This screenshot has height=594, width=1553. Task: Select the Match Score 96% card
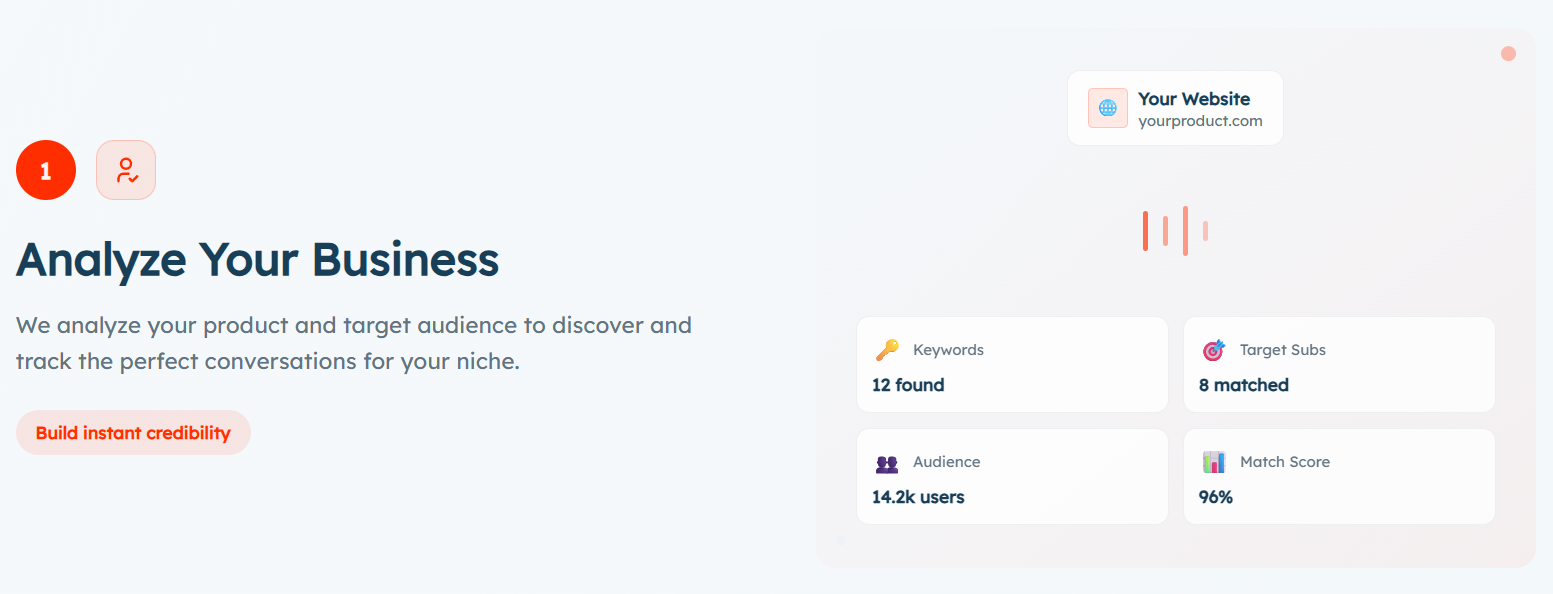(x=1339, y=477)
